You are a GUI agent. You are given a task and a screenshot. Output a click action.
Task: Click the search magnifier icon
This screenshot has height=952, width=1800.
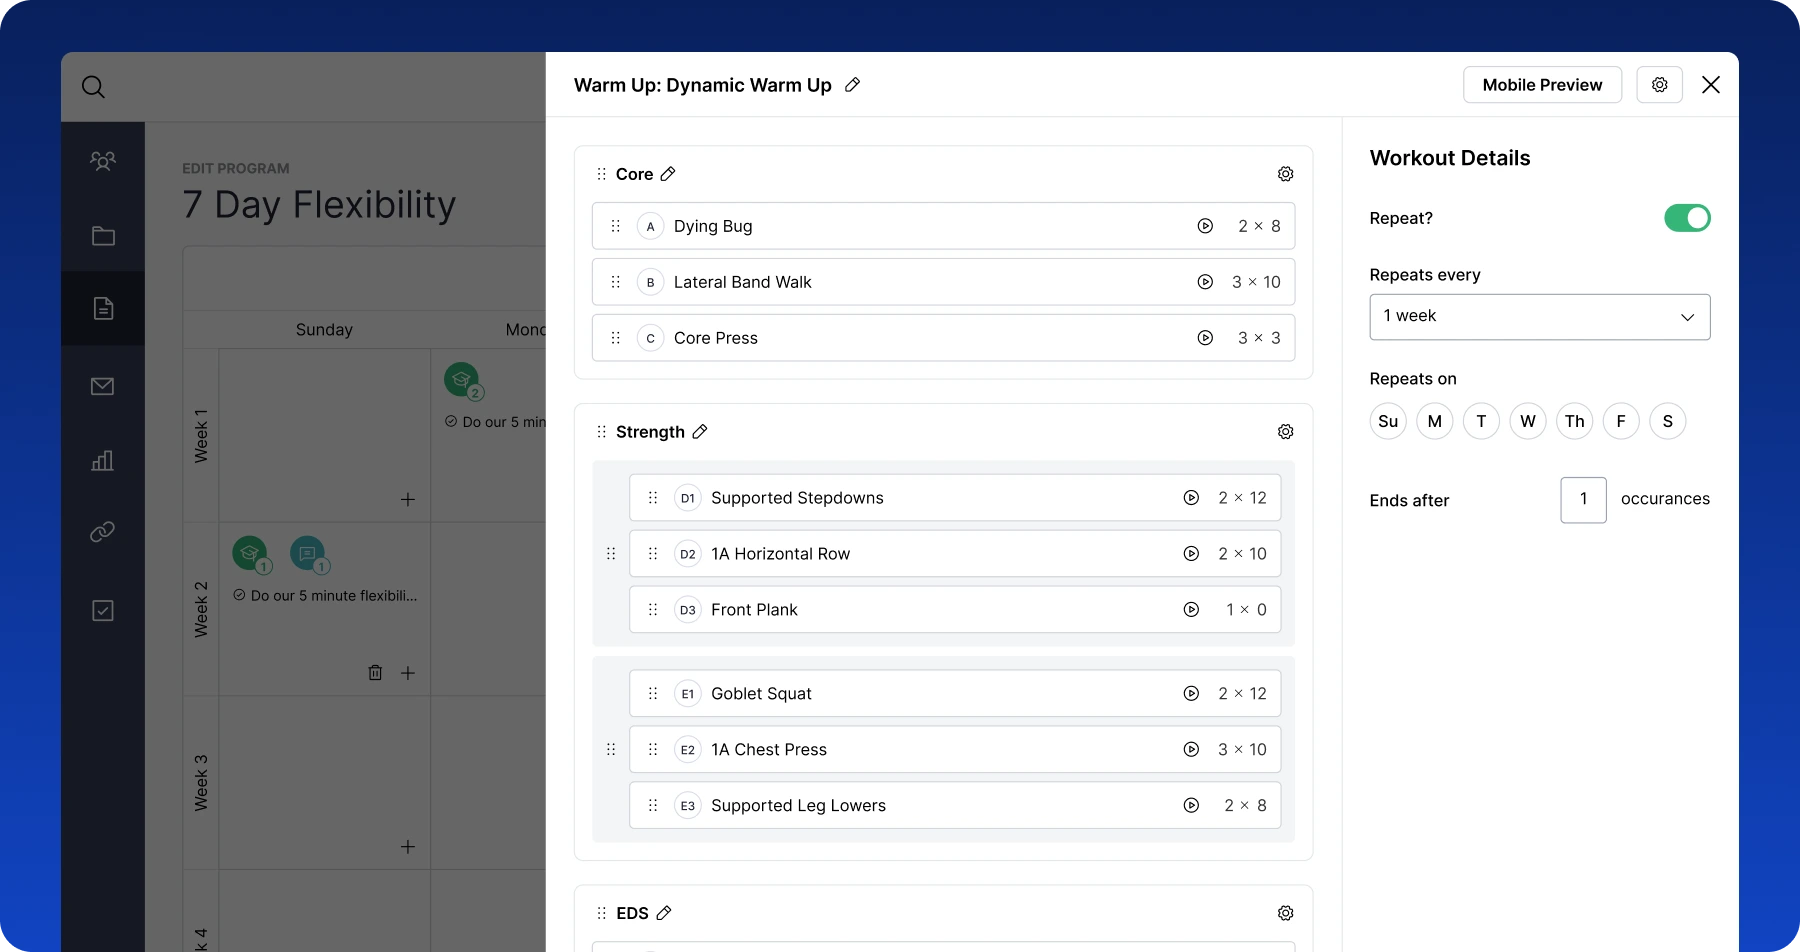pos(93,87)
